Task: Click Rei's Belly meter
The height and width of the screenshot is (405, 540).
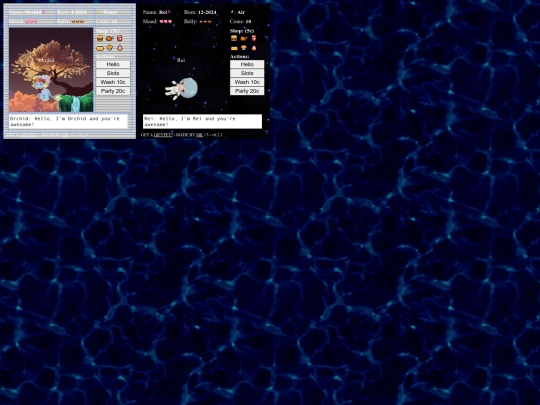Action: 206,21
